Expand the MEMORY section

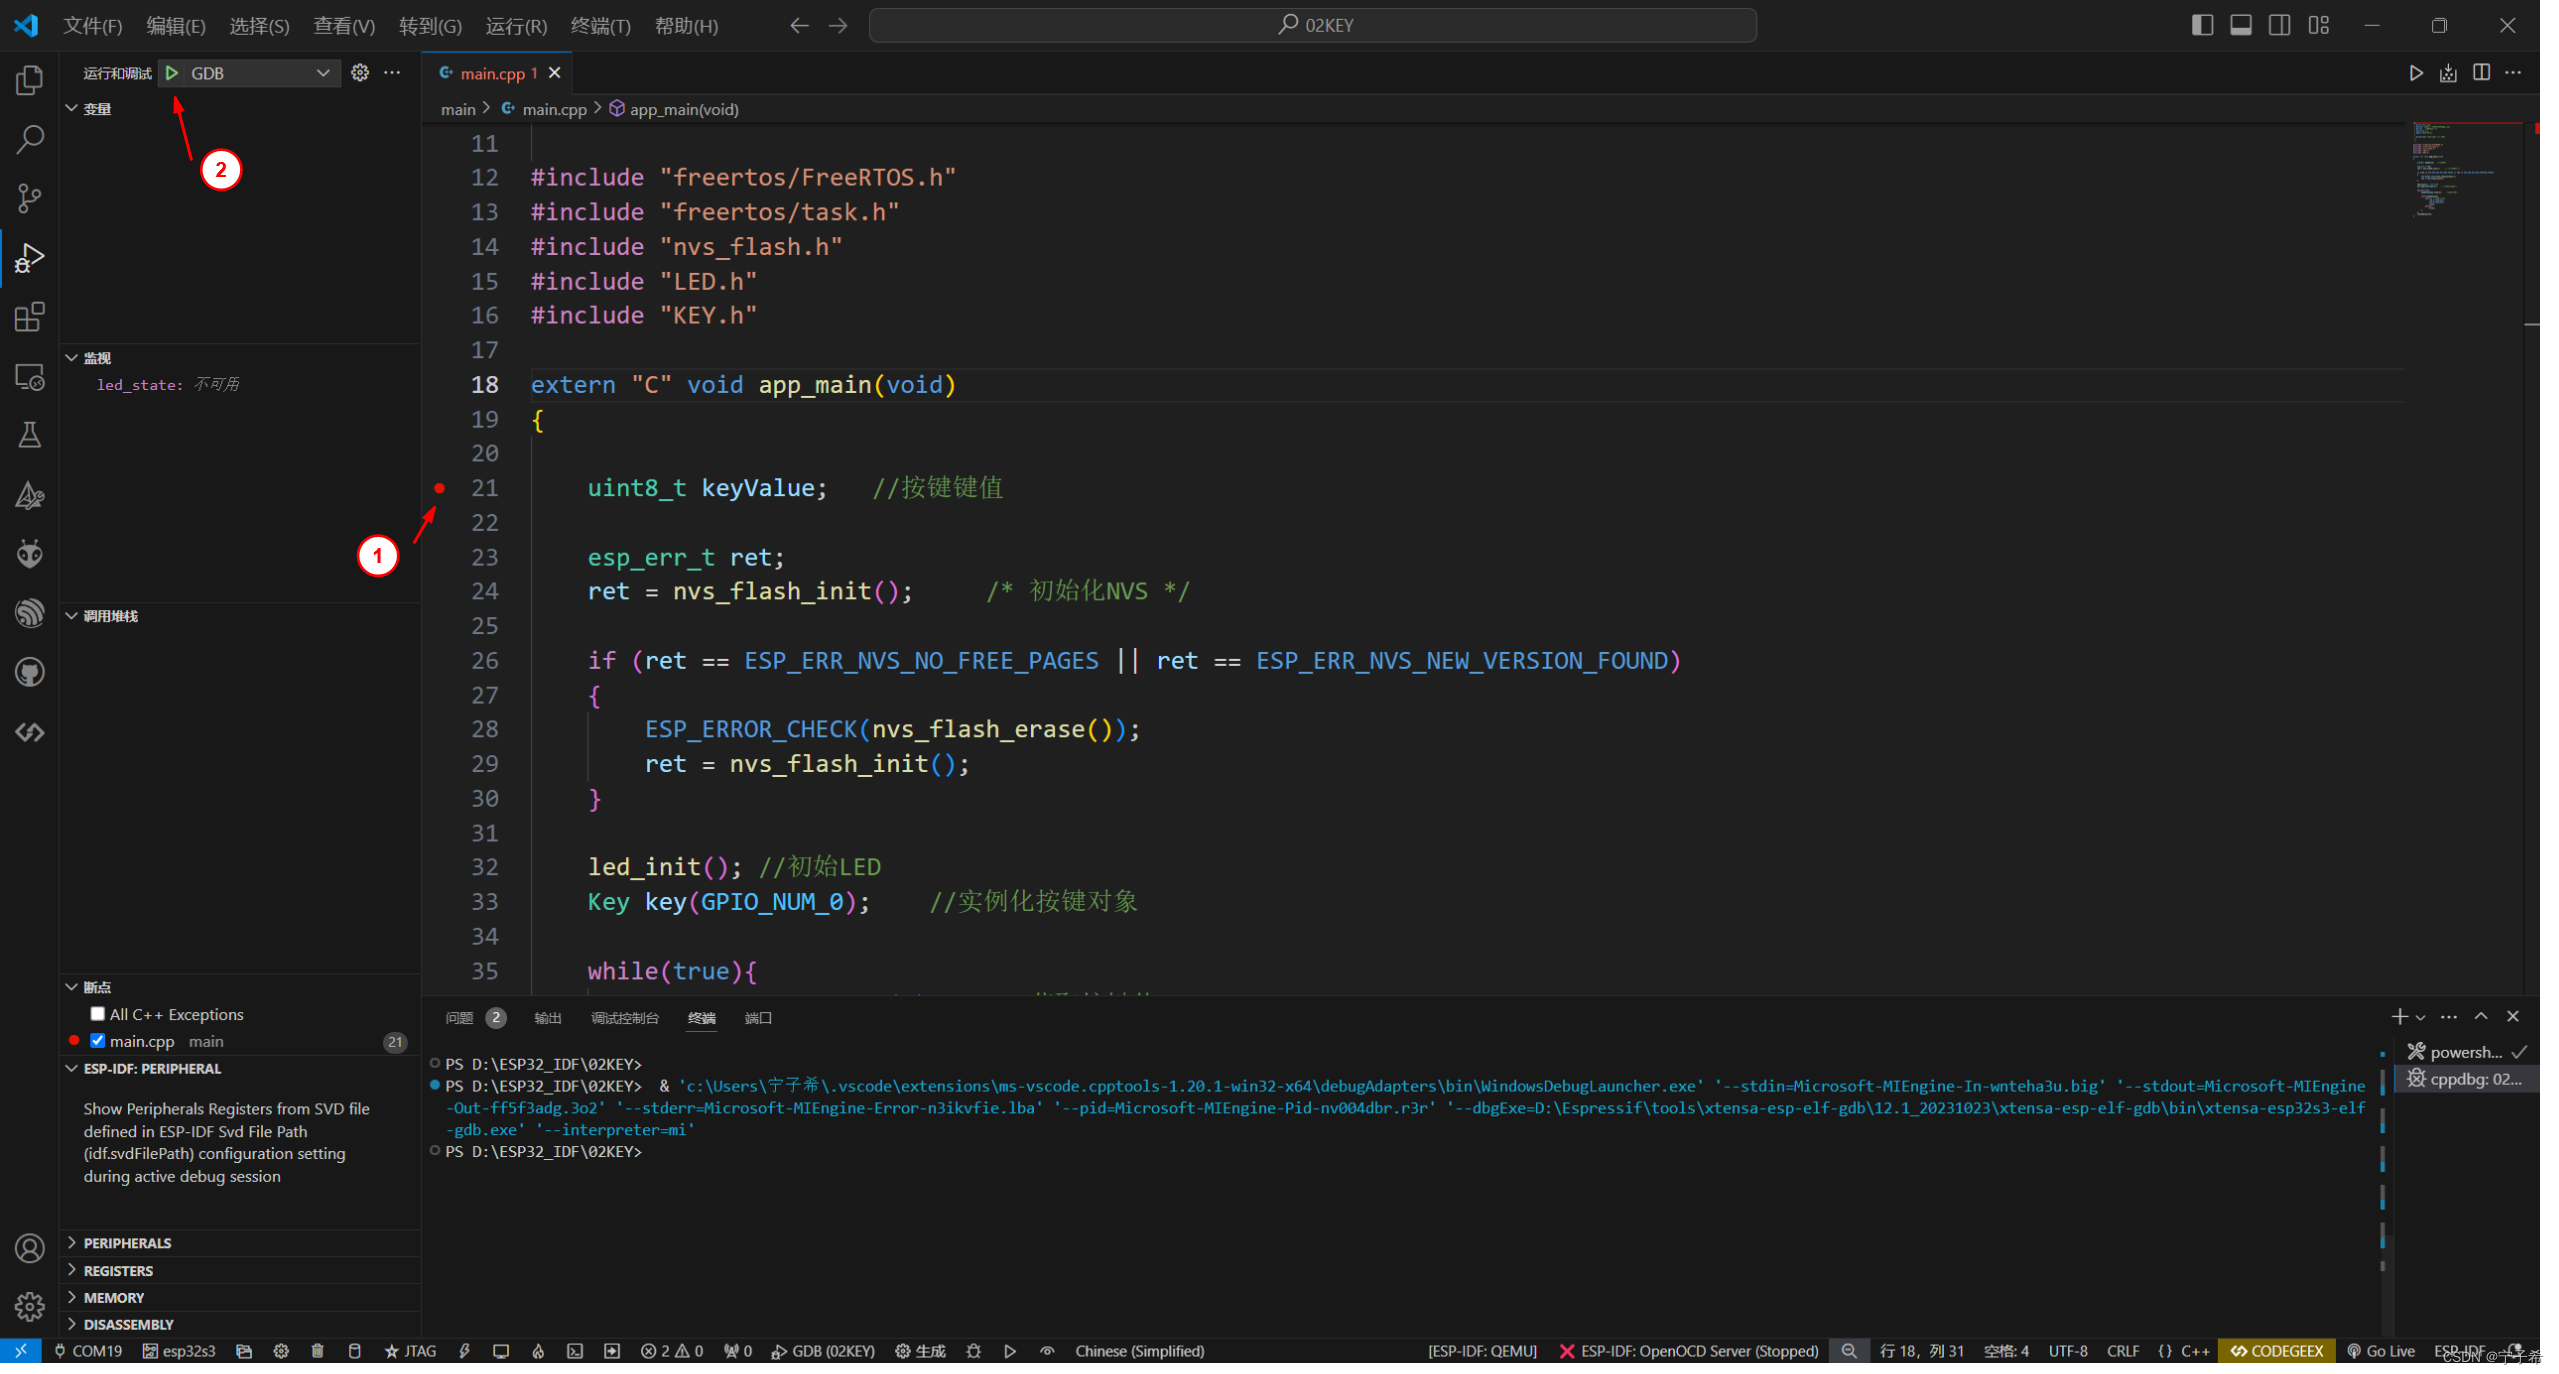pos(113,1298)
